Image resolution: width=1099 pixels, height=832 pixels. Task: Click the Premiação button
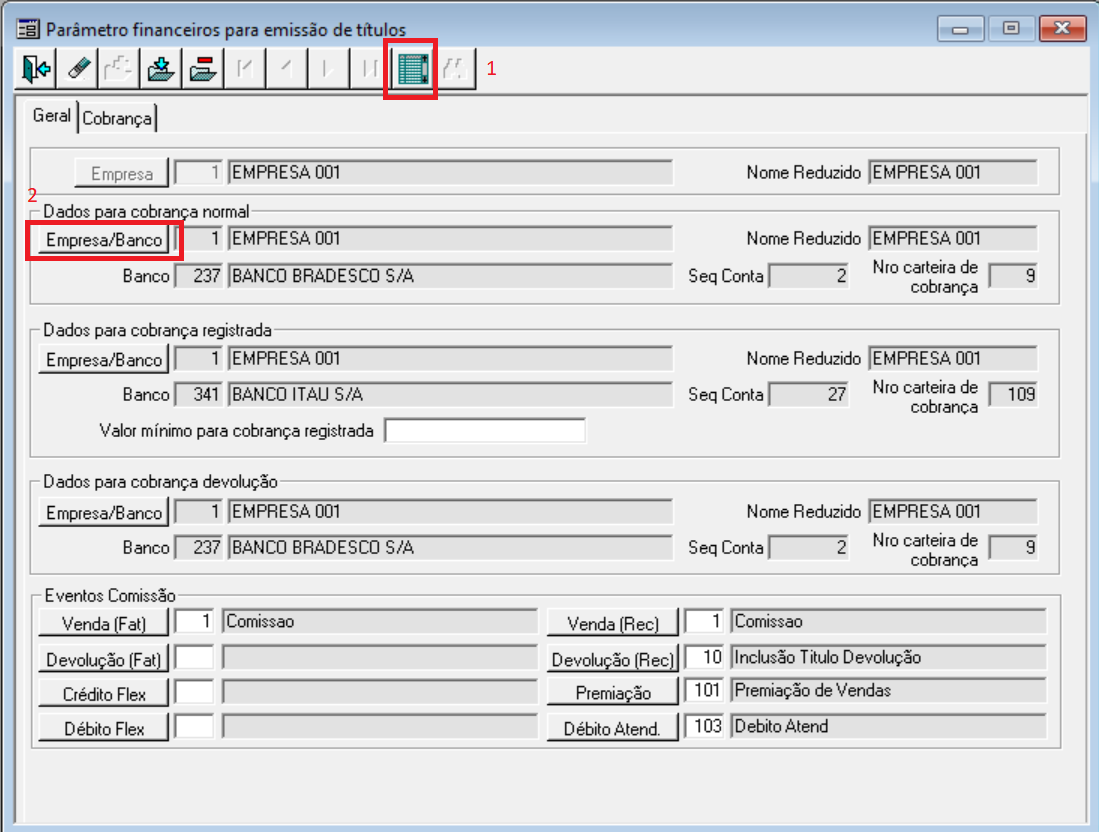click(x=613, y=693)
